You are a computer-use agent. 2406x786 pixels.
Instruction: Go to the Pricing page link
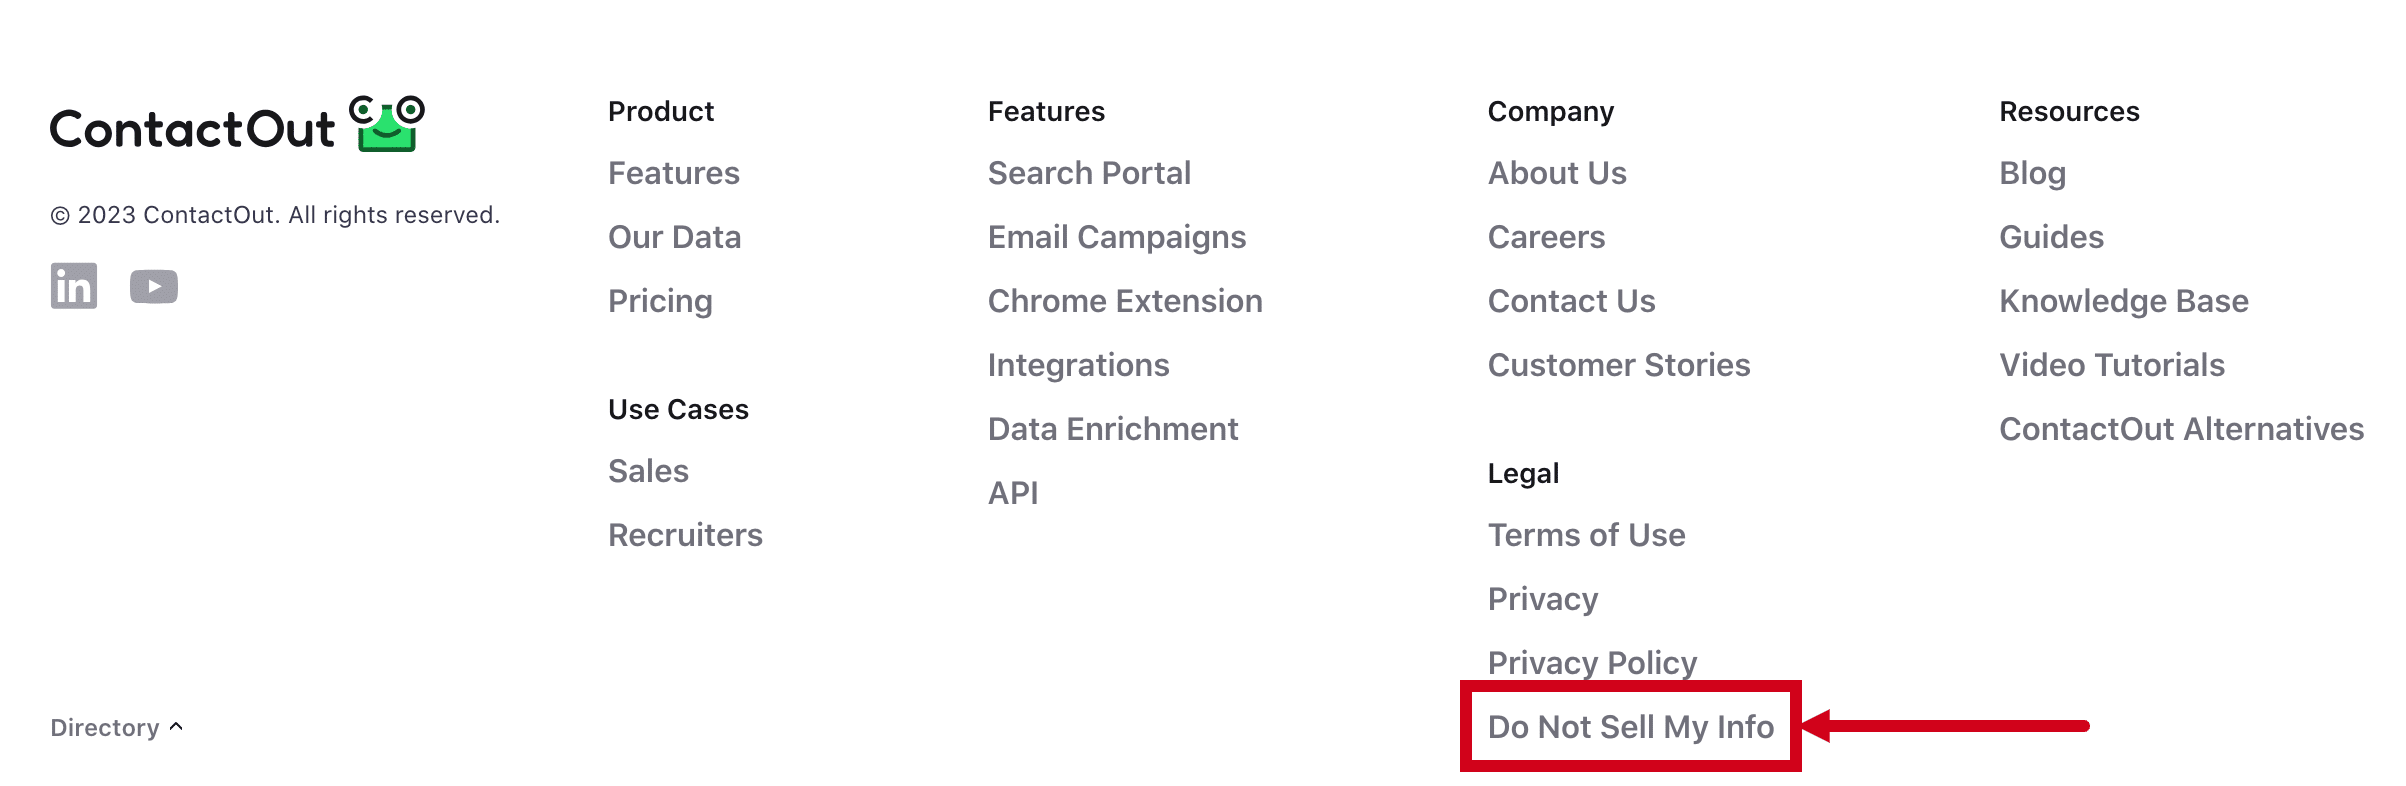coord(660,301)
